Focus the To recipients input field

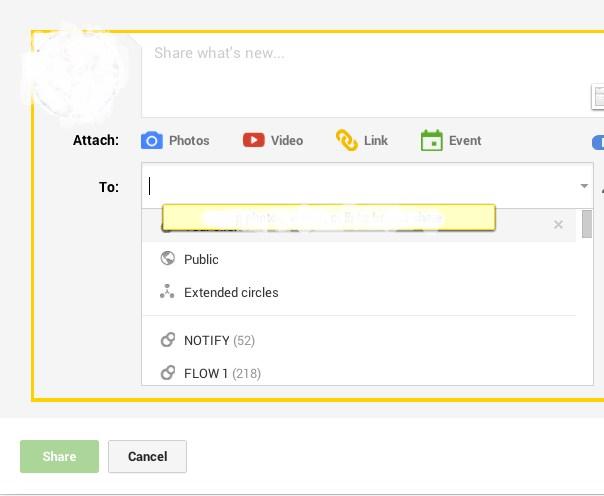coord(360,186)
